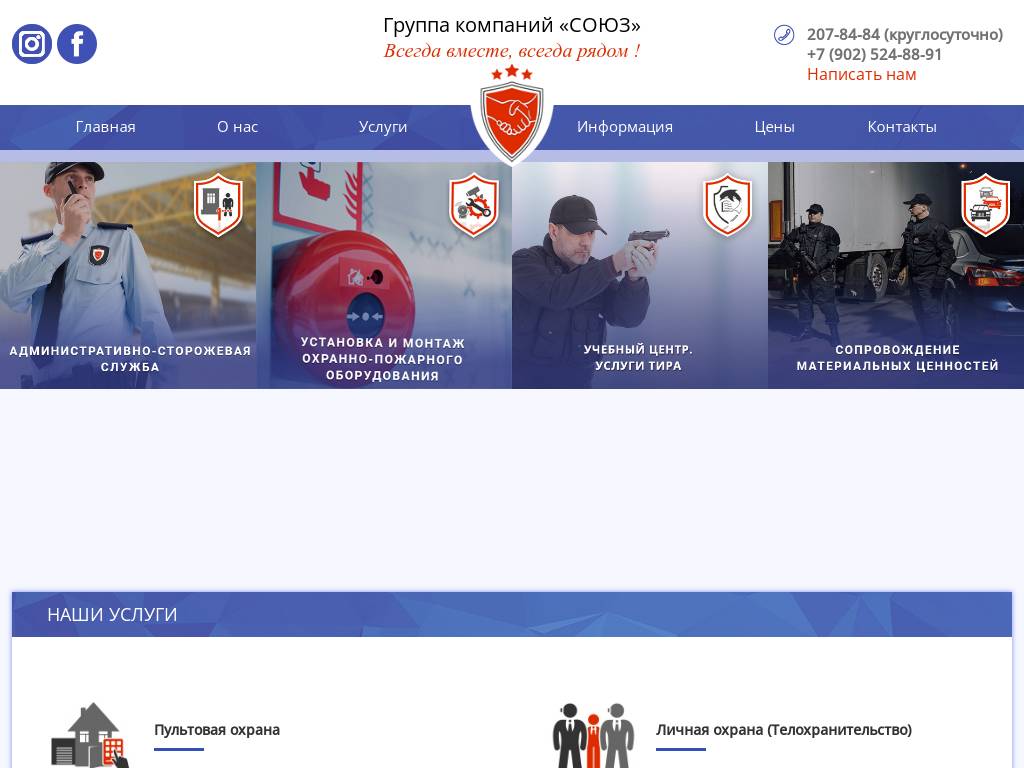Viewport: 1024px width, 768px height.
Task: Click the phone handset icon near the numbers
Action: (783, 35)
